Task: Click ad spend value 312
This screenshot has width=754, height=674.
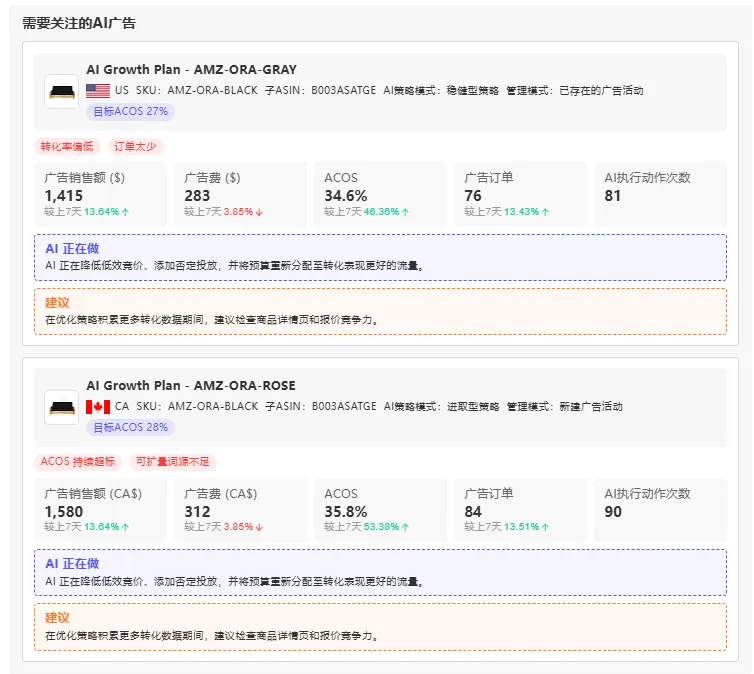Action: (197, 512)
